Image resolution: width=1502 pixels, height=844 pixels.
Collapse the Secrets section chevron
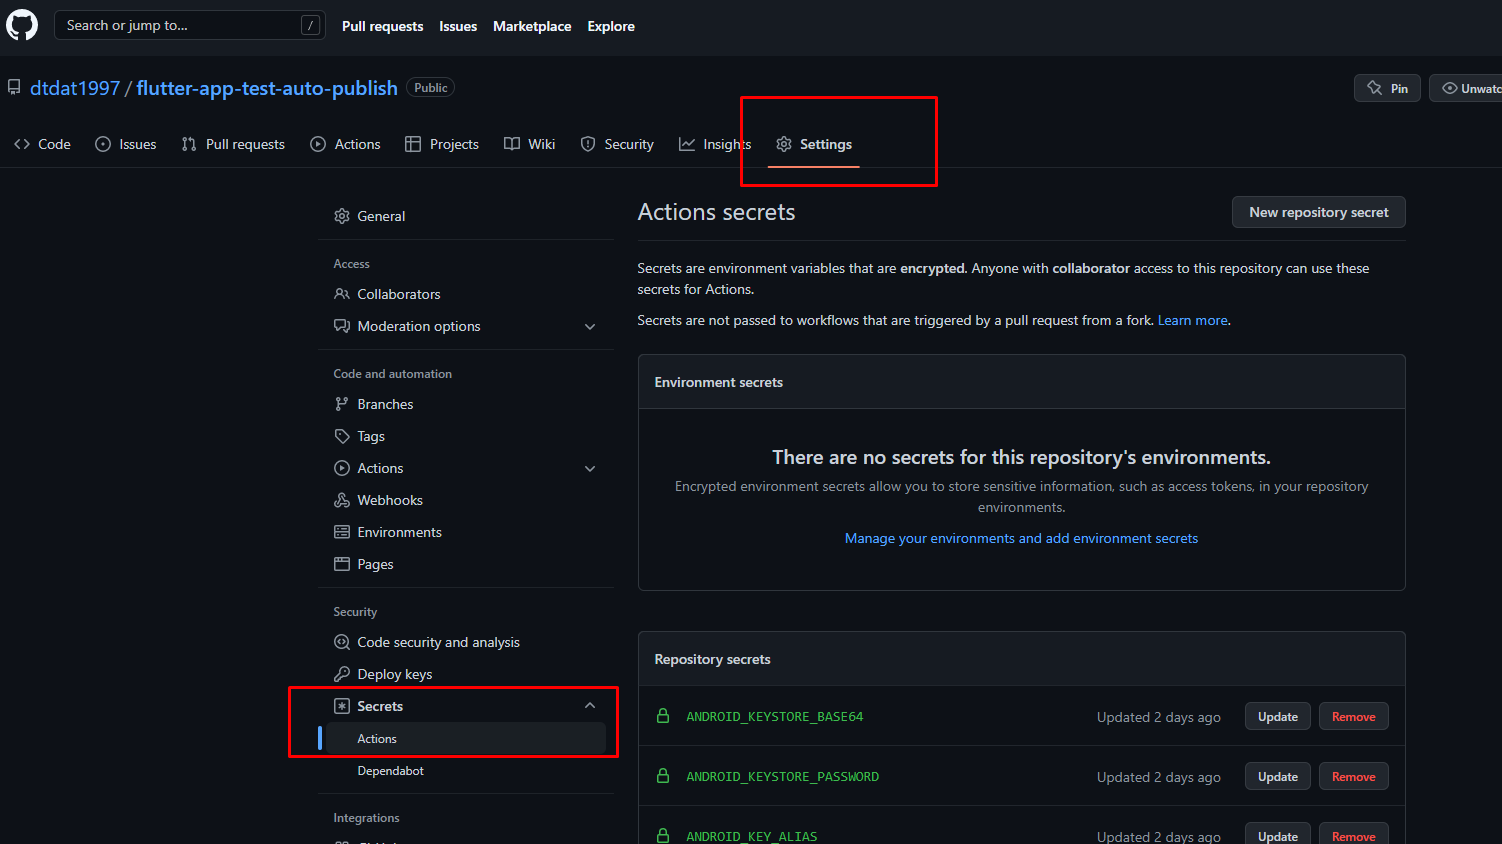coord(590,706)
